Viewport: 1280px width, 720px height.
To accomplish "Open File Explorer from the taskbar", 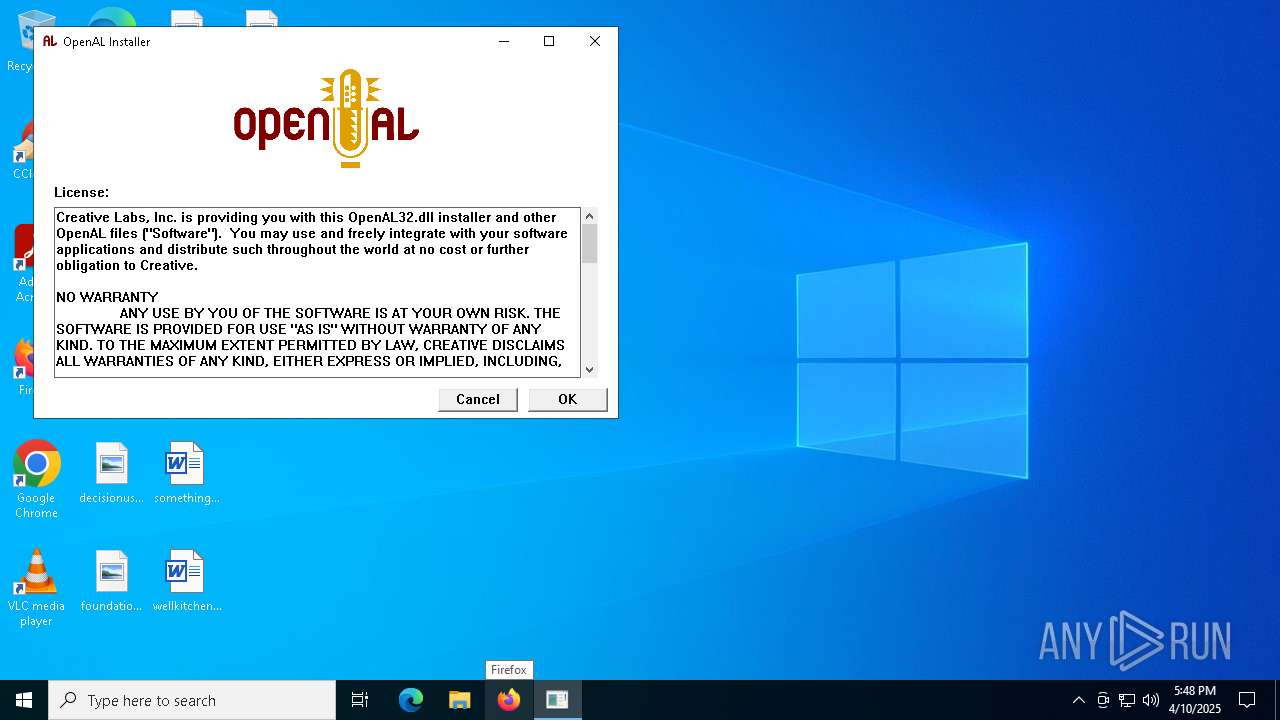I will (460, 700).
